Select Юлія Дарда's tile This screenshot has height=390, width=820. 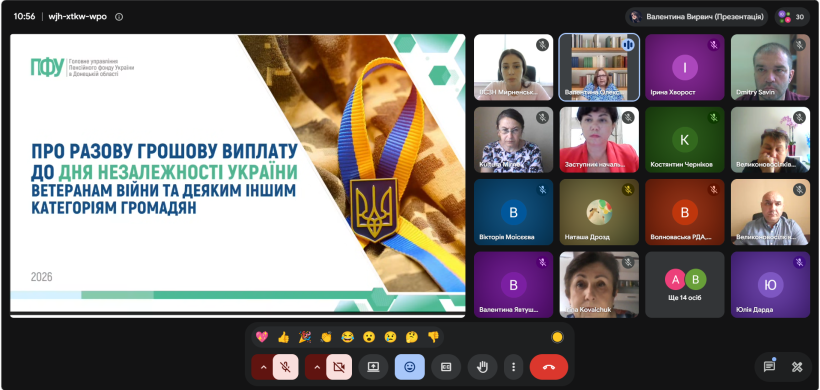click(770, 285)
